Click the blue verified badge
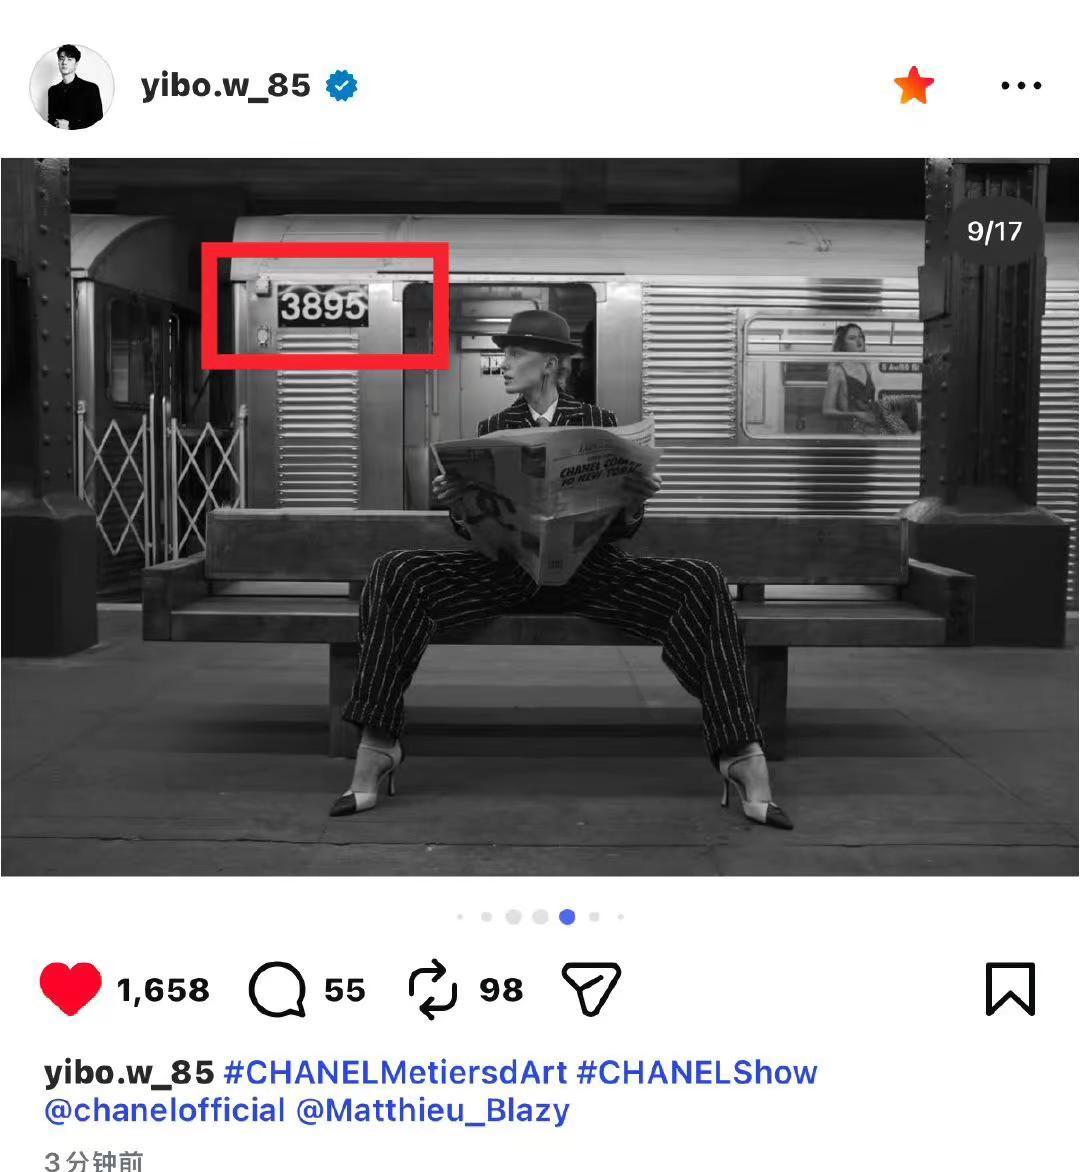 [x=342, y=86]
